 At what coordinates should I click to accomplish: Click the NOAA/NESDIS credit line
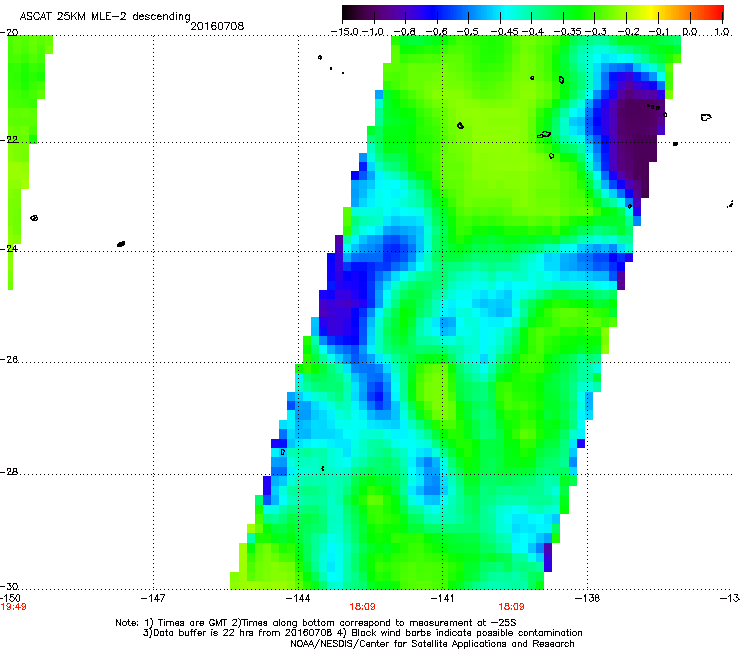click(432, 643)
